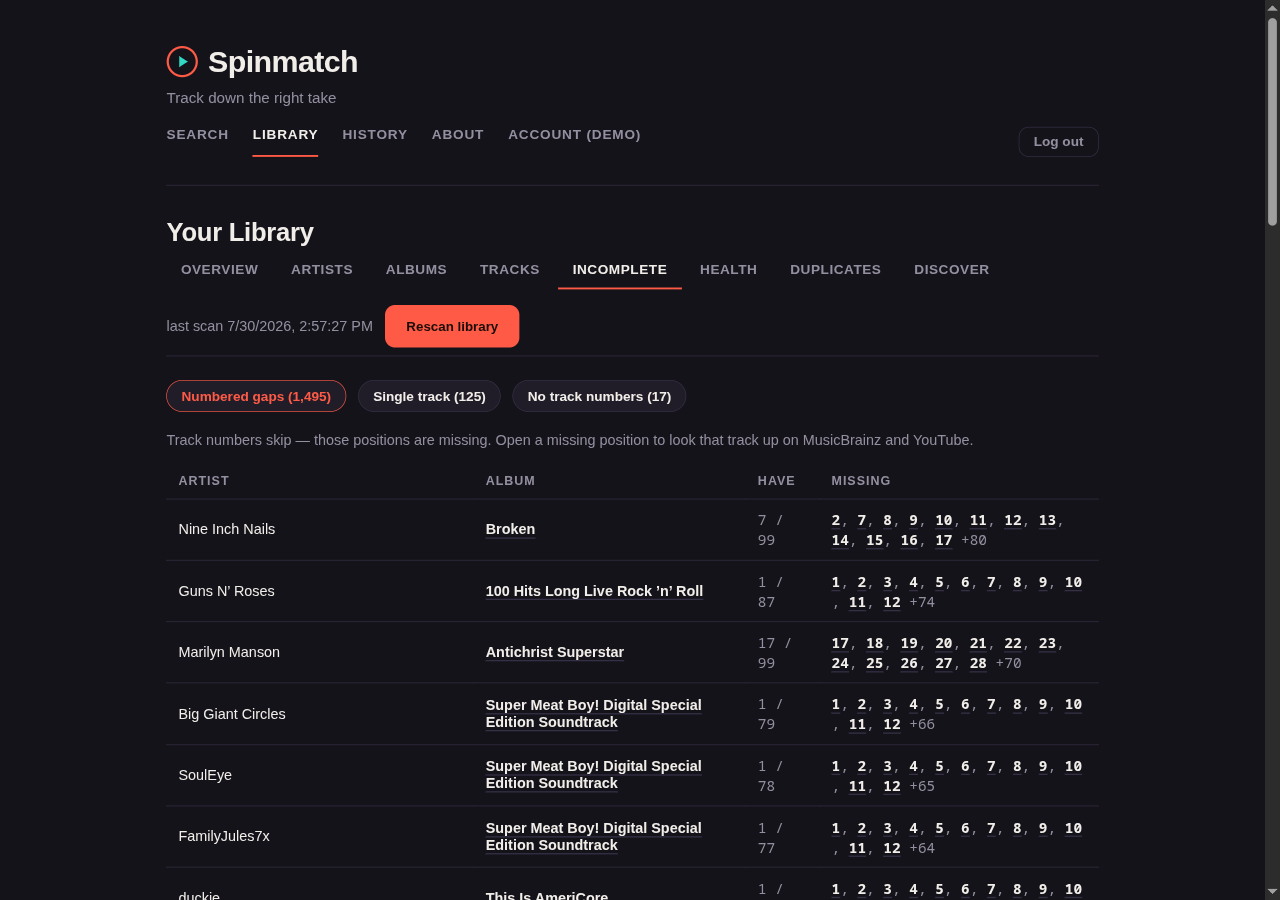The width and height of the screenshot is (1280, 900).
Task: Open the Search nav tab
Action: (197, 134)
